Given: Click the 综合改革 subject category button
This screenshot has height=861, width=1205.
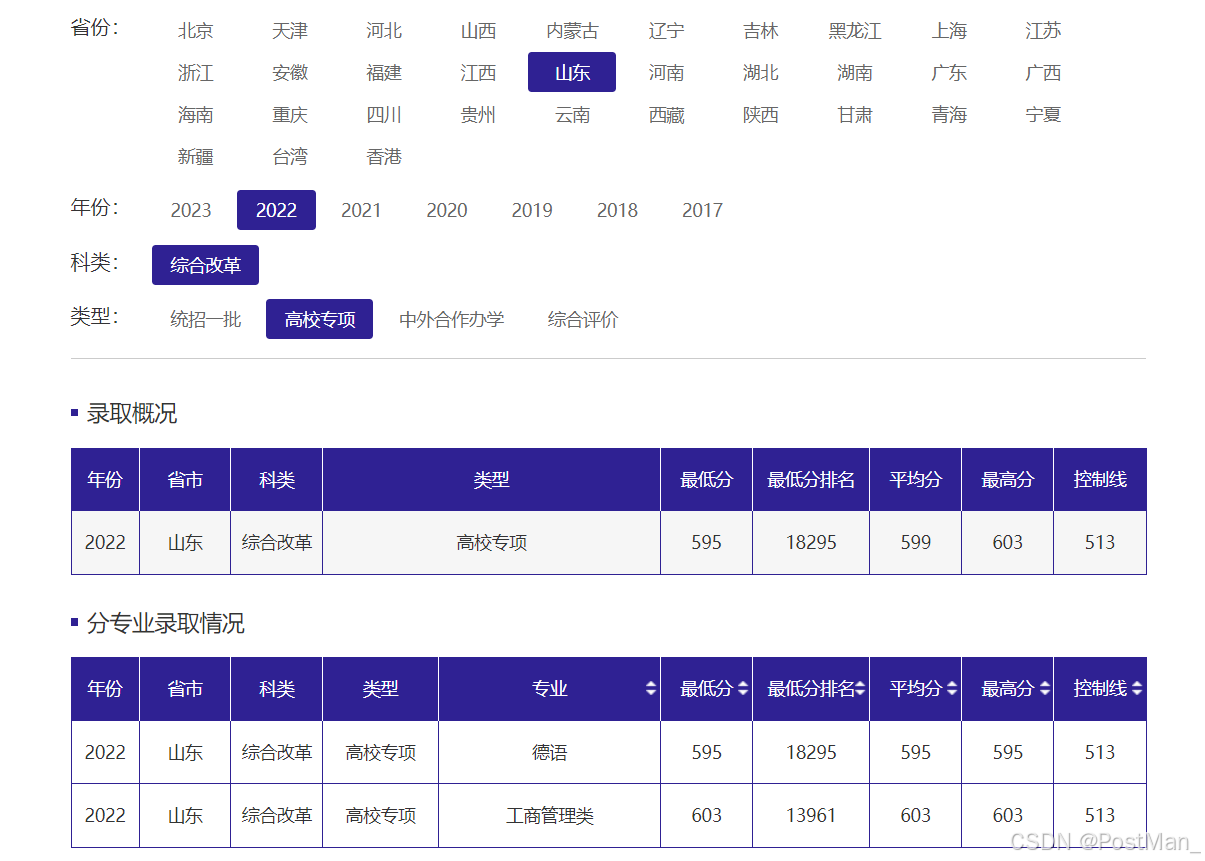Looking at the screenshot, I should click(205, 265).
